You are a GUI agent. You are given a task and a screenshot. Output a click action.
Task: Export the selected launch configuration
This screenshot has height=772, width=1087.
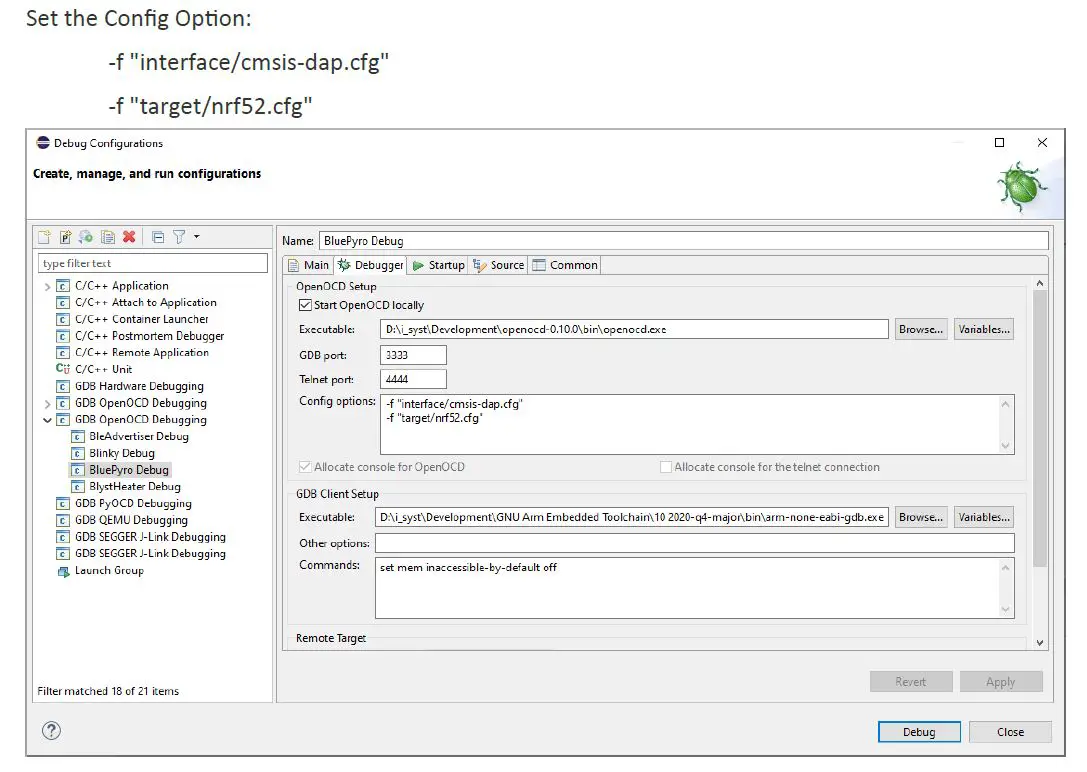[x=86, y=237]
